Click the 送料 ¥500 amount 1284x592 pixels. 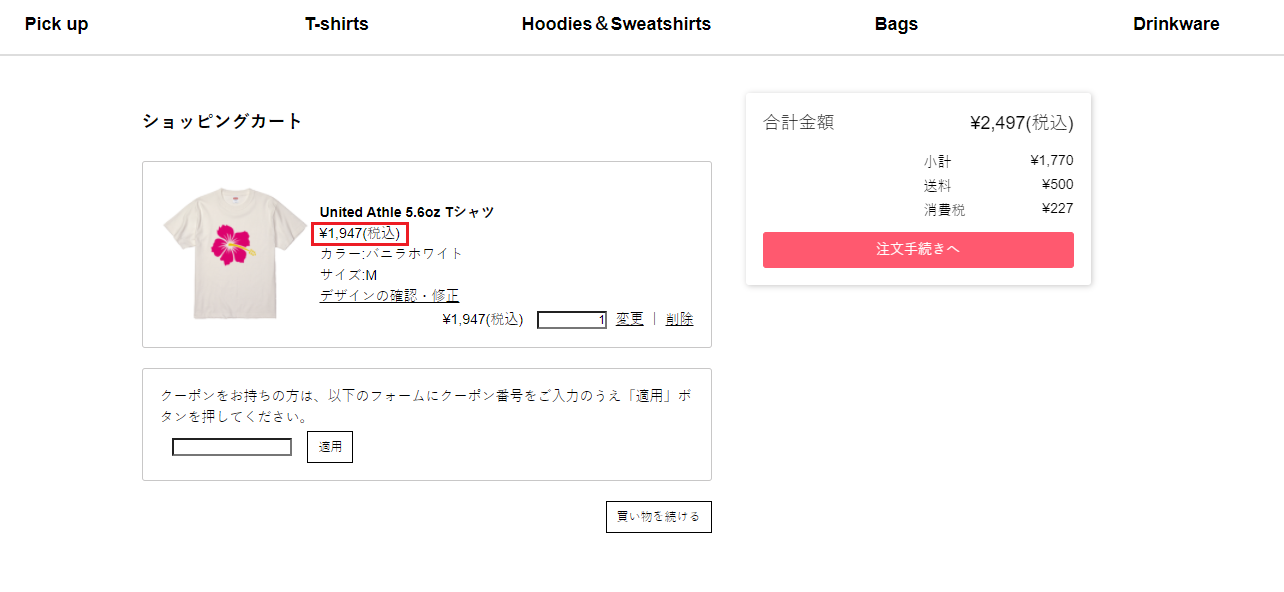click(1057, 185)
